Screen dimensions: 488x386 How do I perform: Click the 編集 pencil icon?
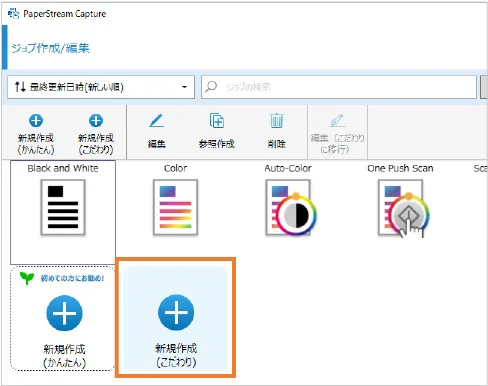[156, 121]
